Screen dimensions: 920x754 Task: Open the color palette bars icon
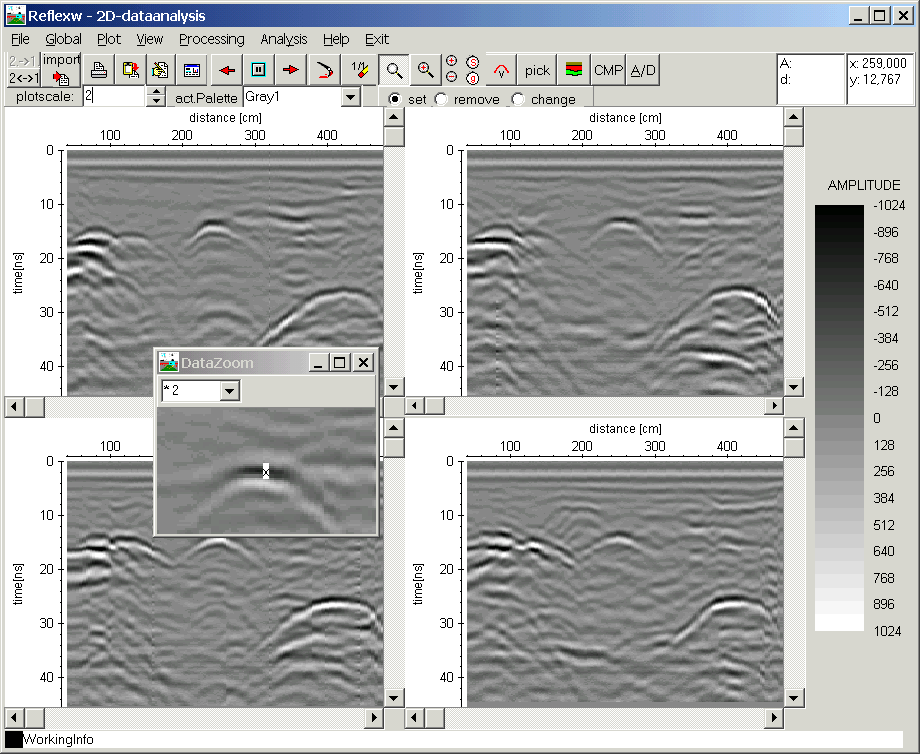point(573,70)
